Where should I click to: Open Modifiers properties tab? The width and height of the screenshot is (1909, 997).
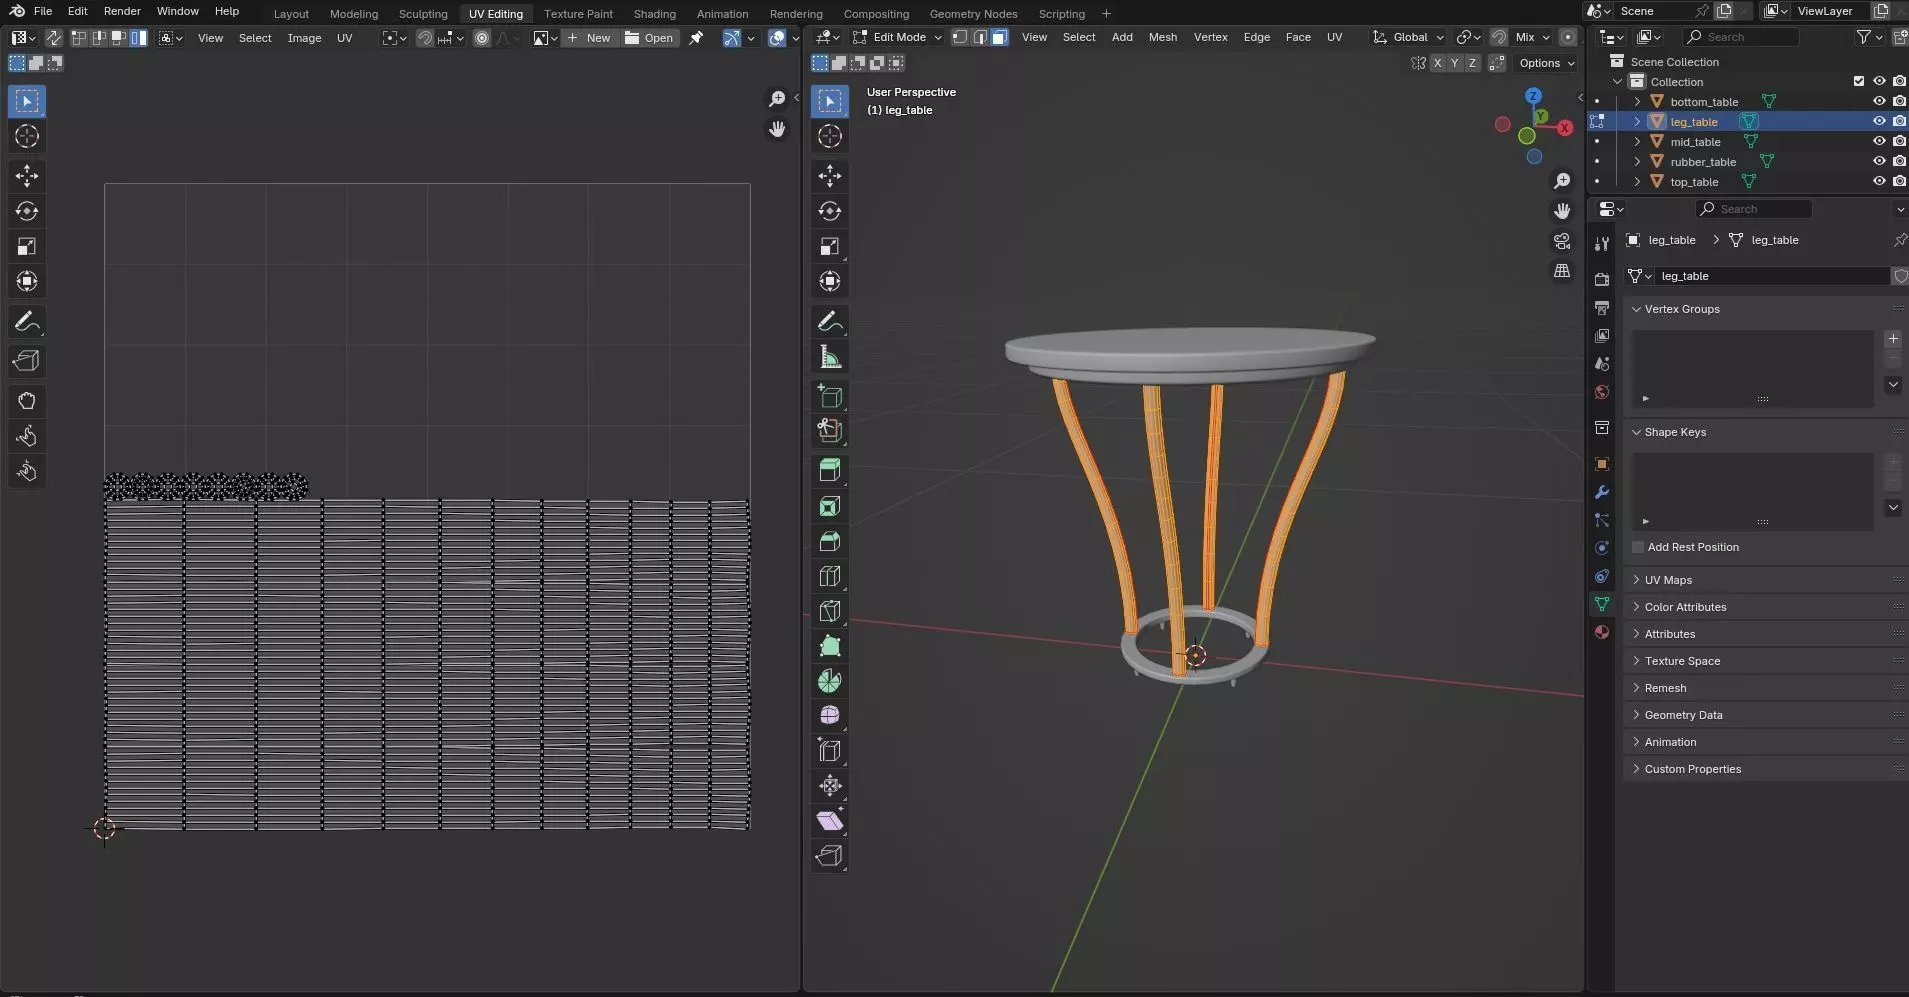1602,492
